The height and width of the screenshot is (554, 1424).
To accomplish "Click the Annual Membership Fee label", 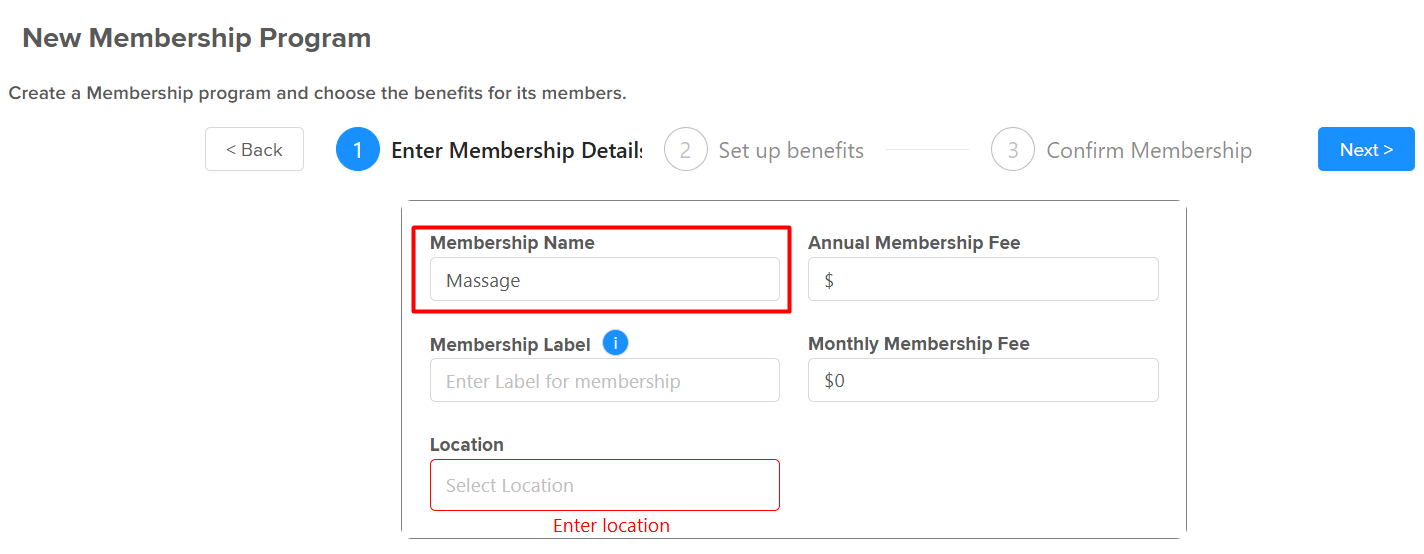I will coord(914,242).
